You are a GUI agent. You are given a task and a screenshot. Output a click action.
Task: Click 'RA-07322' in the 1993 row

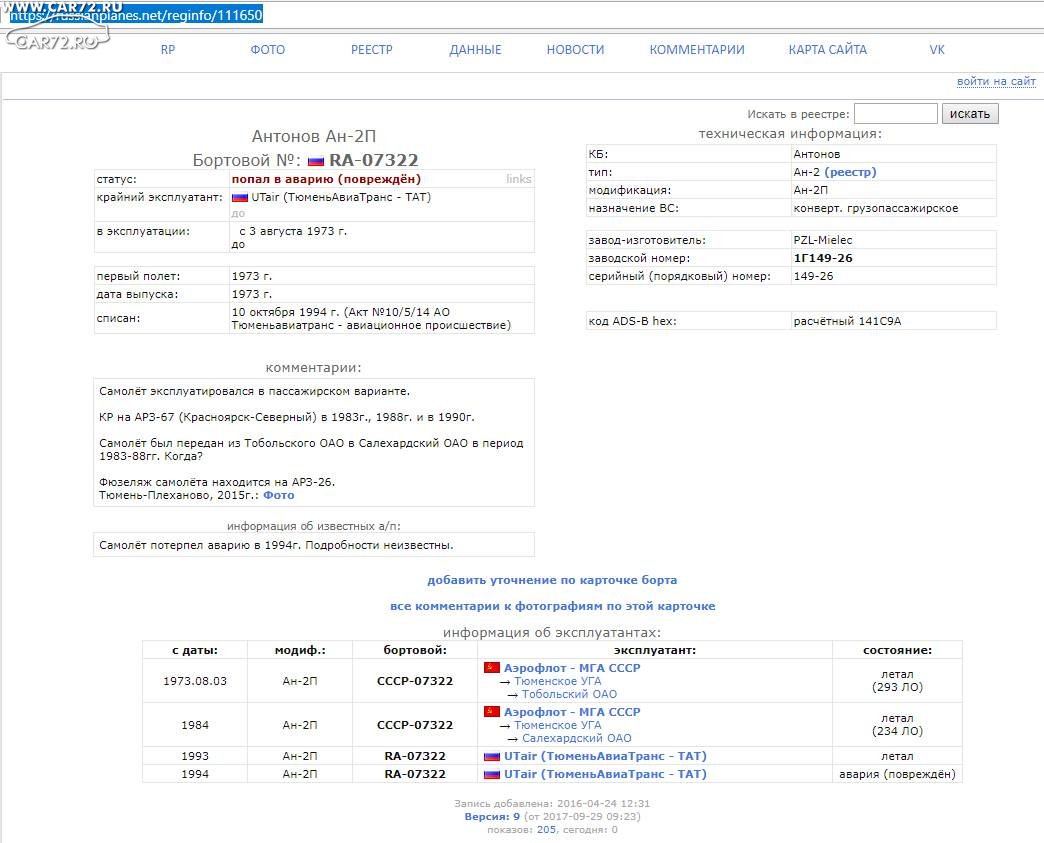click(x=415, y=756)
